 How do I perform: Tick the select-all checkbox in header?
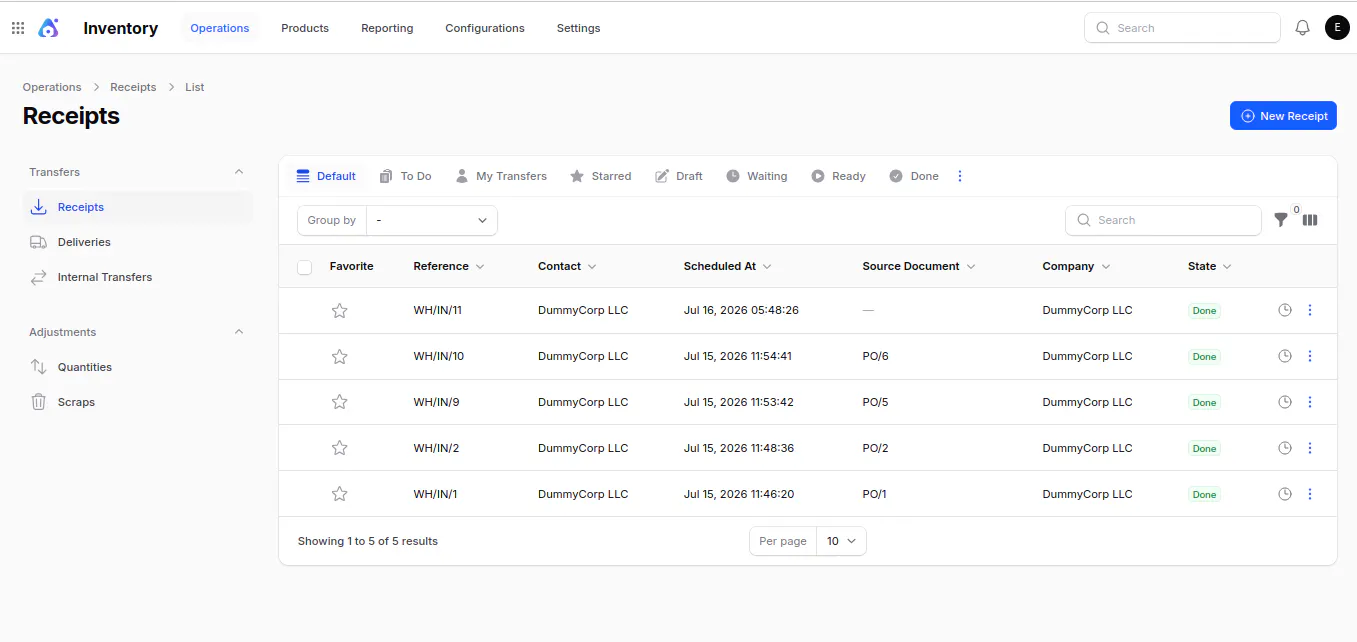[305, 267]
